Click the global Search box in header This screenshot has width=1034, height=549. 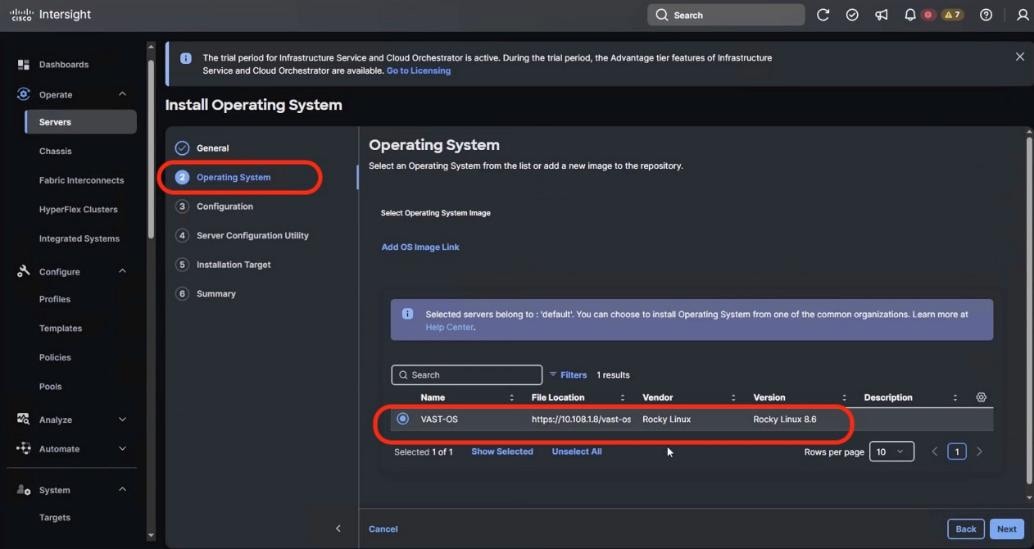click(x=725, y=14)
